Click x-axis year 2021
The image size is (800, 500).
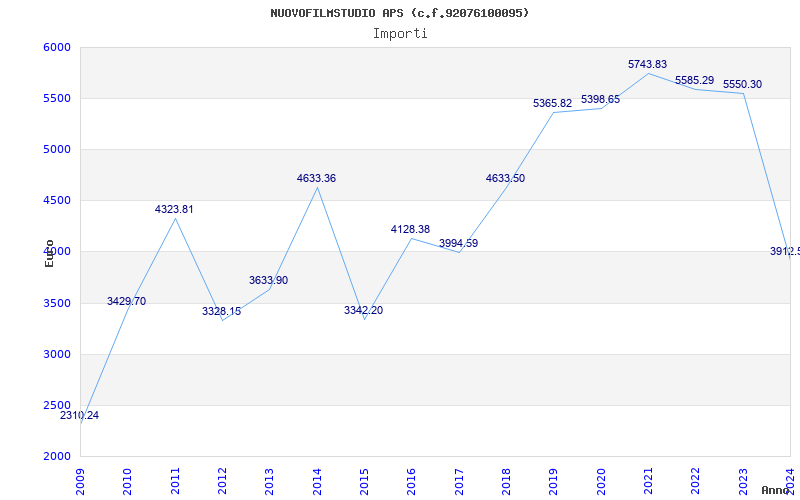648,482
